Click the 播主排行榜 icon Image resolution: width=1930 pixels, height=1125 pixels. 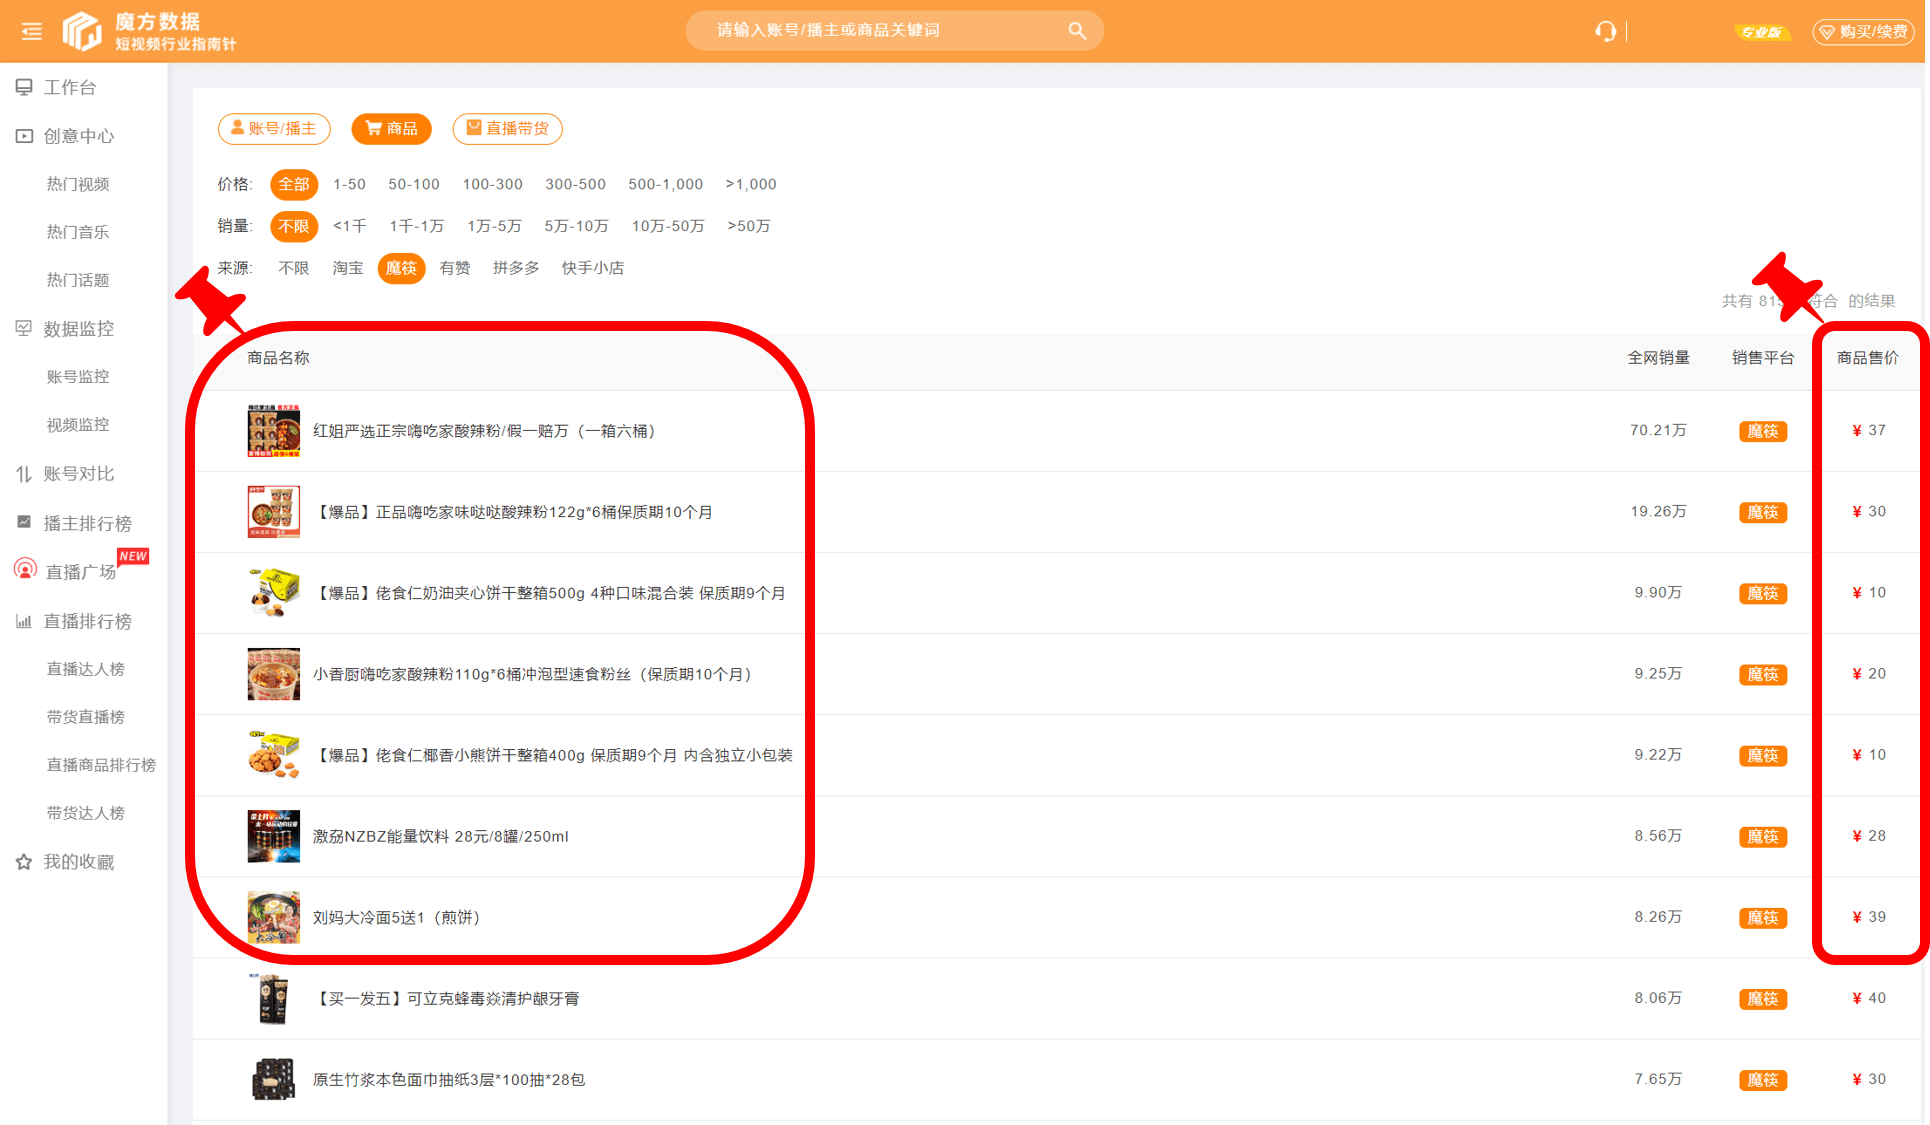point(24,522)
